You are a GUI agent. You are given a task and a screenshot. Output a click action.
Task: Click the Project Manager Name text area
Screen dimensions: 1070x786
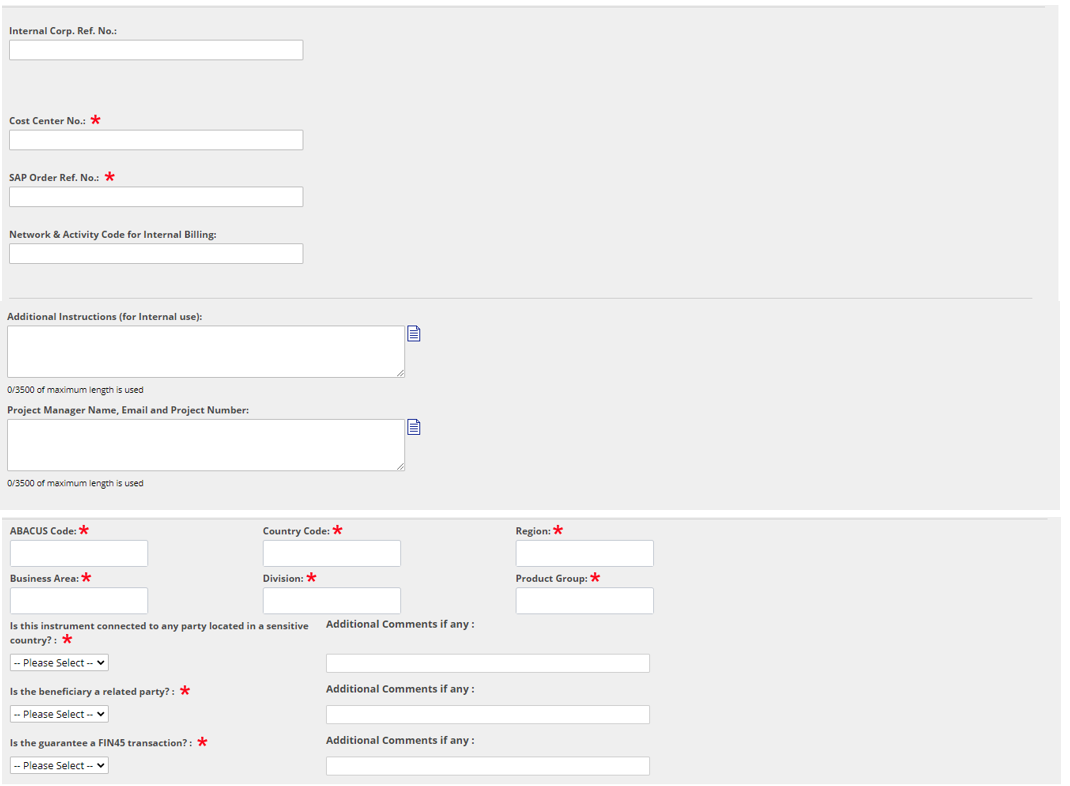[x=206, y=445]
